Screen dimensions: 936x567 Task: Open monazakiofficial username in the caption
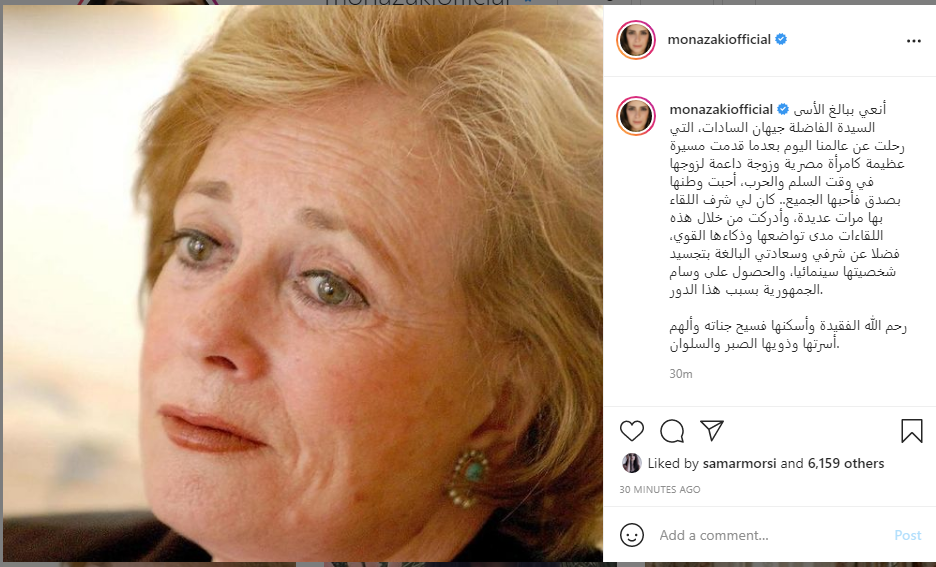click(x=721, y=109)
